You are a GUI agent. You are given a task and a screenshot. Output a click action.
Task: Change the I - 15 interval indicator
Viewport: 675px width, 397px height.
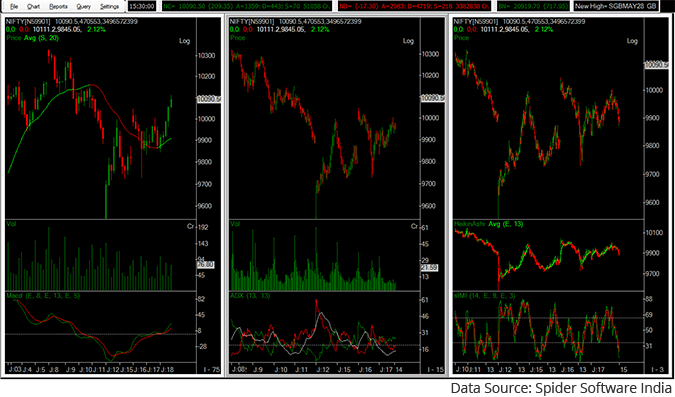[x=435, y=369]
